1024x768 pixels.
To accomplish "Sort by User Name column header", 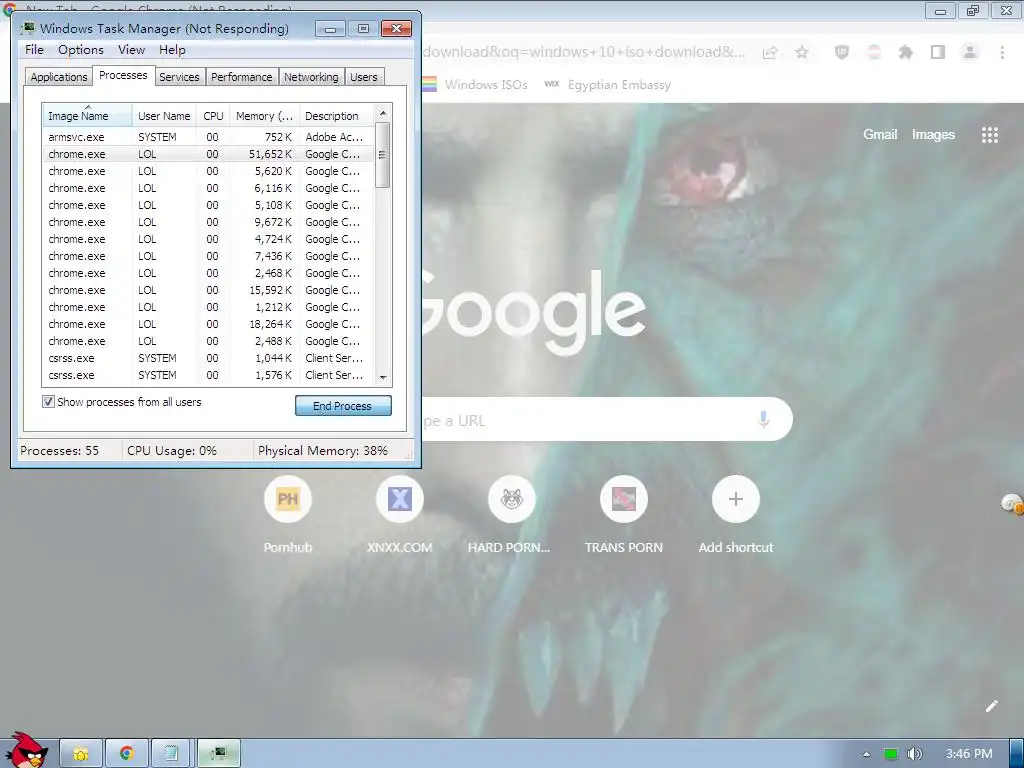I will tap(165, 116).
